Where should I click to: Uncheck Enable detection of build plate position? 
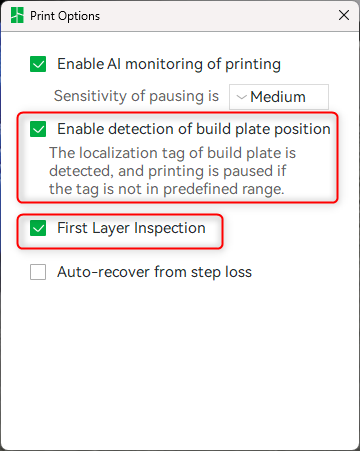tap(38, 129)
